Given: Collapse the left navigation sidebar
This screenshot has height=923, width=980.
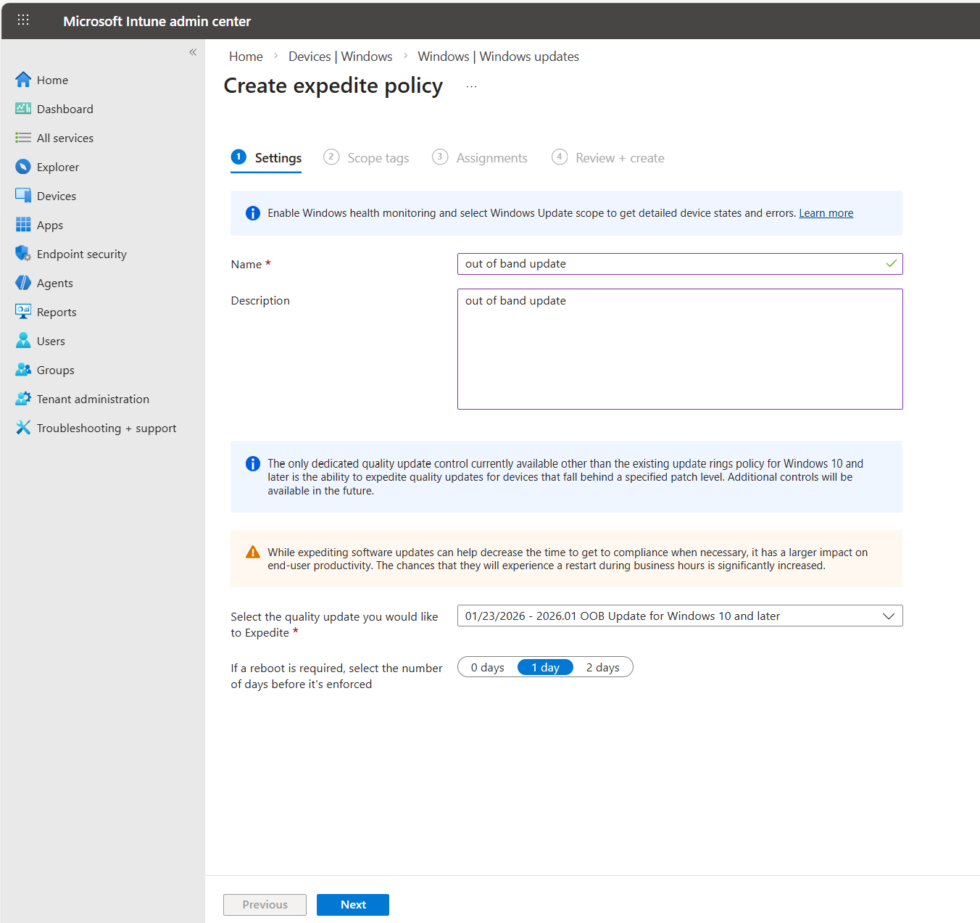Looking at the screenshot, I should click(192, 52).
